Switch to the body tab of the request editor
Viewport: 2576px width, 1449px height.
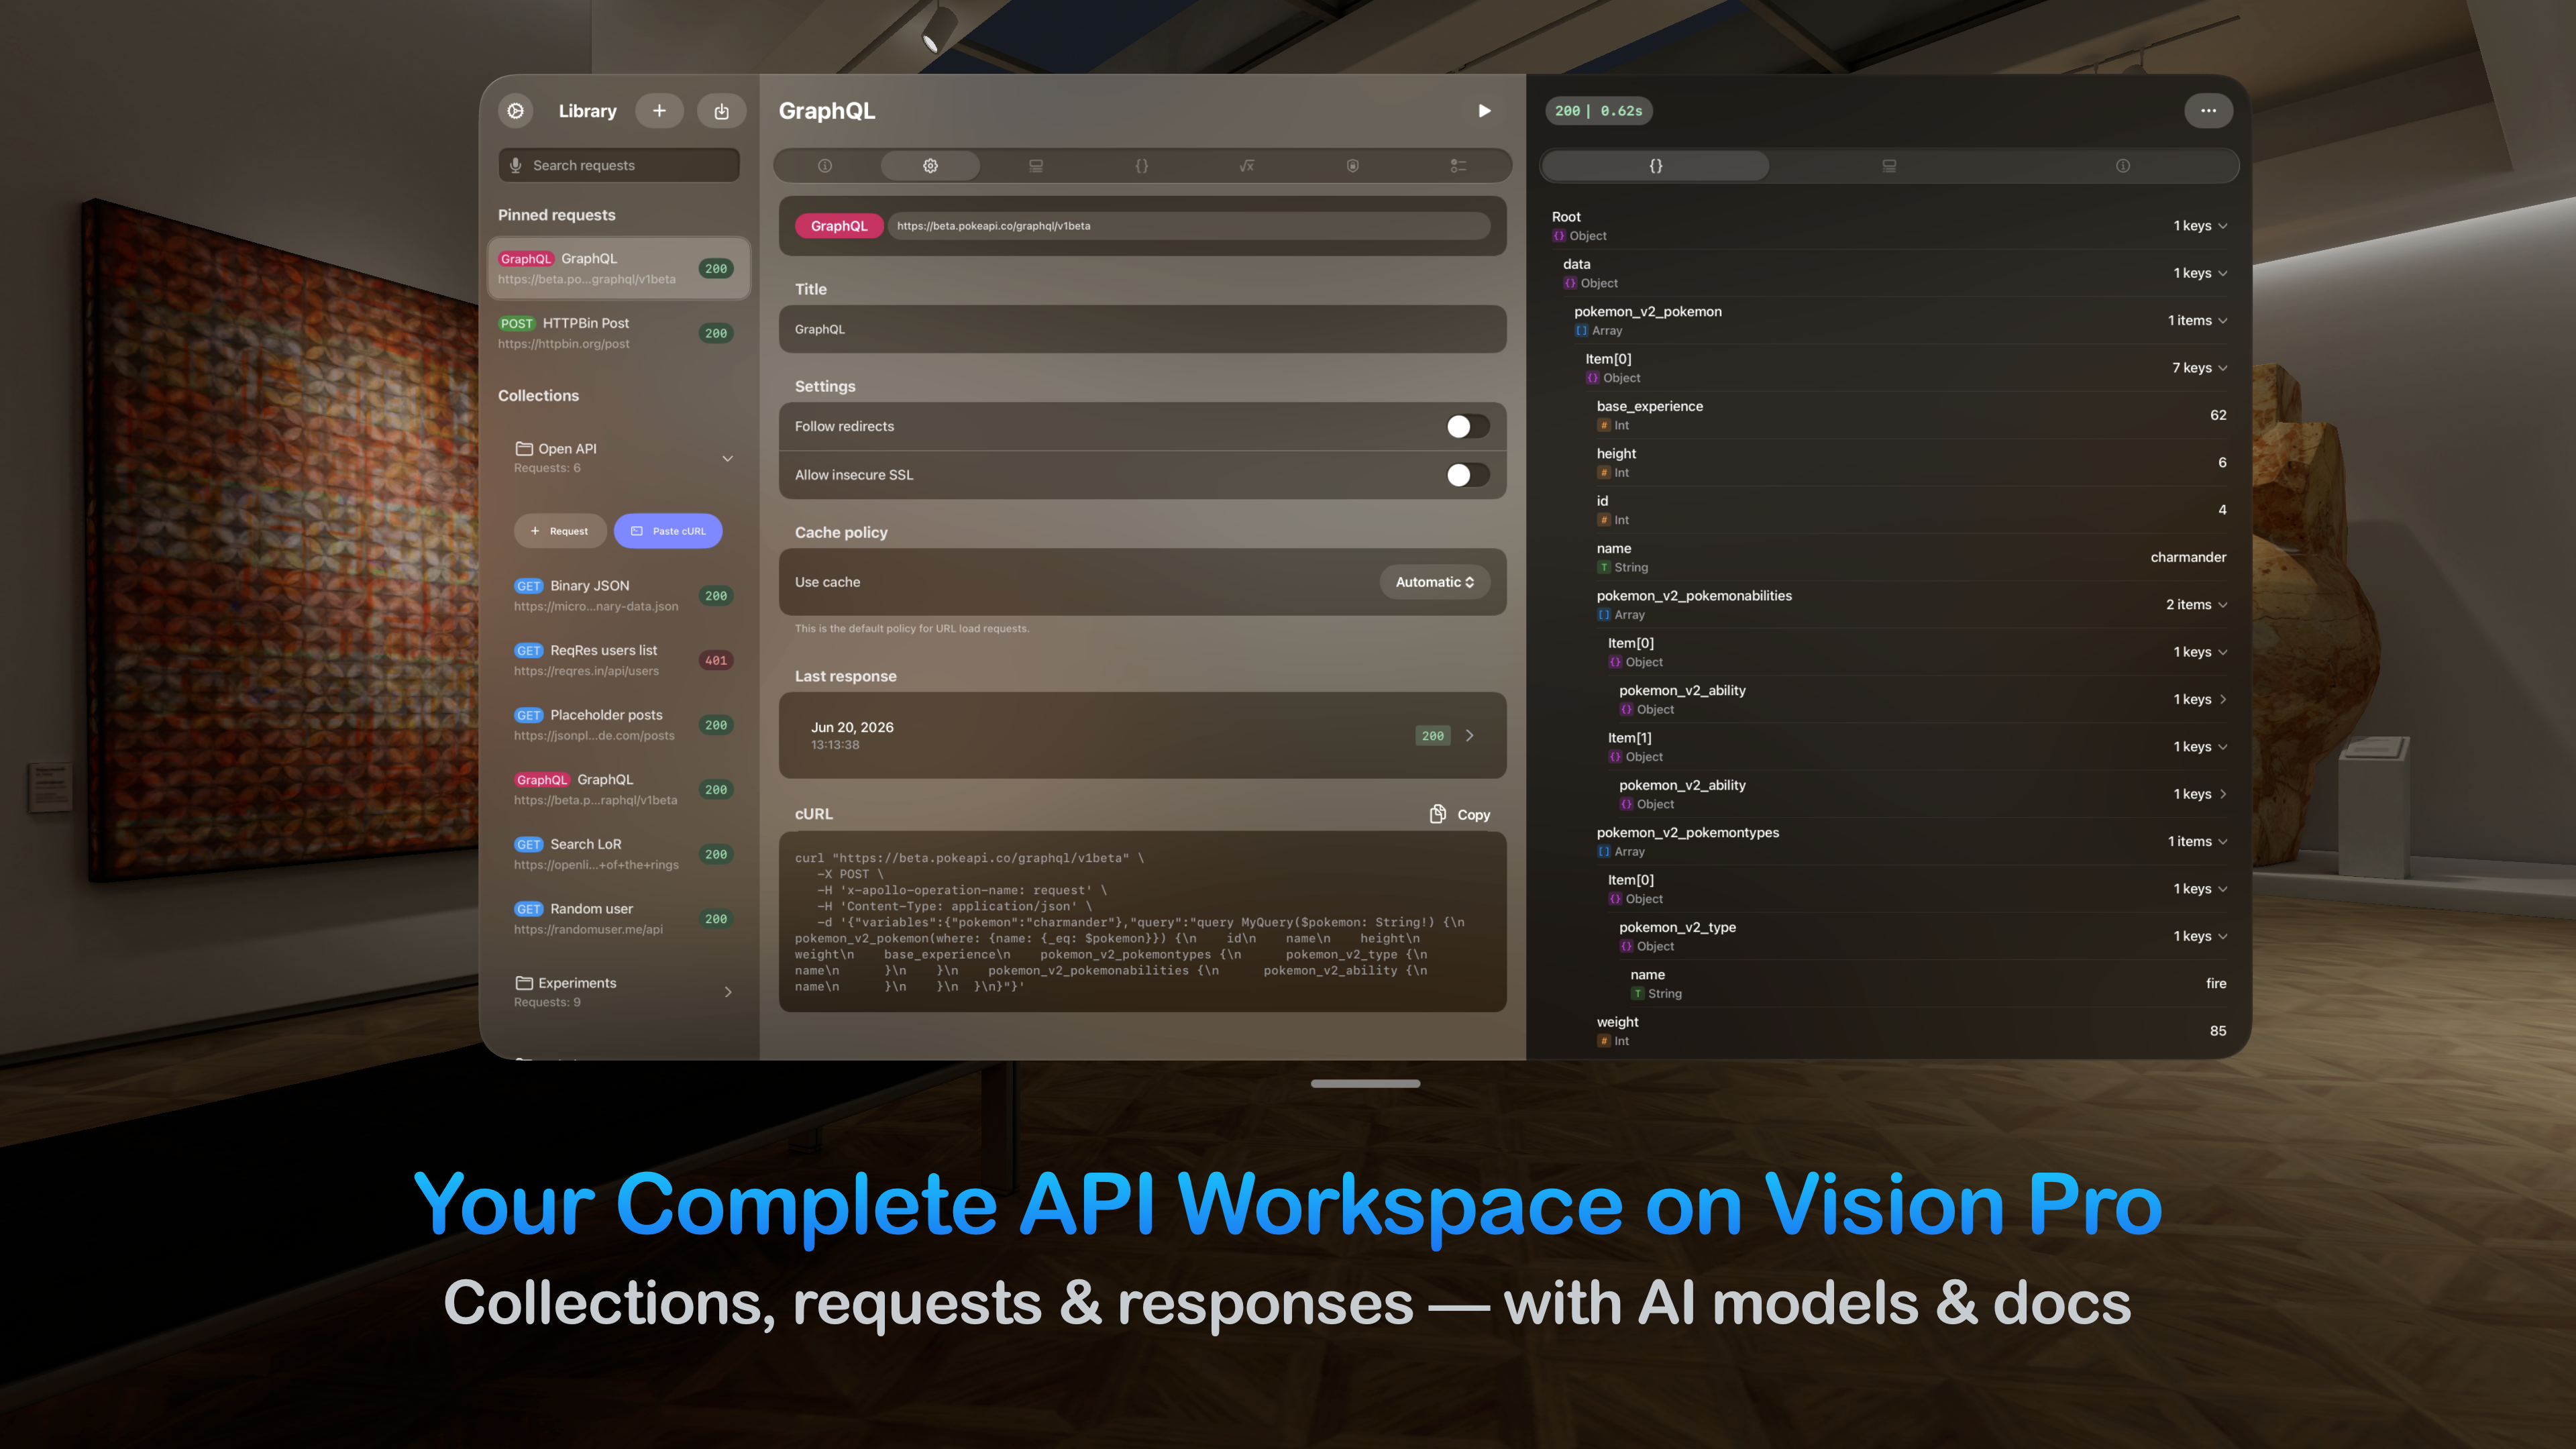pyautogui.click(x=1036, y=166)
